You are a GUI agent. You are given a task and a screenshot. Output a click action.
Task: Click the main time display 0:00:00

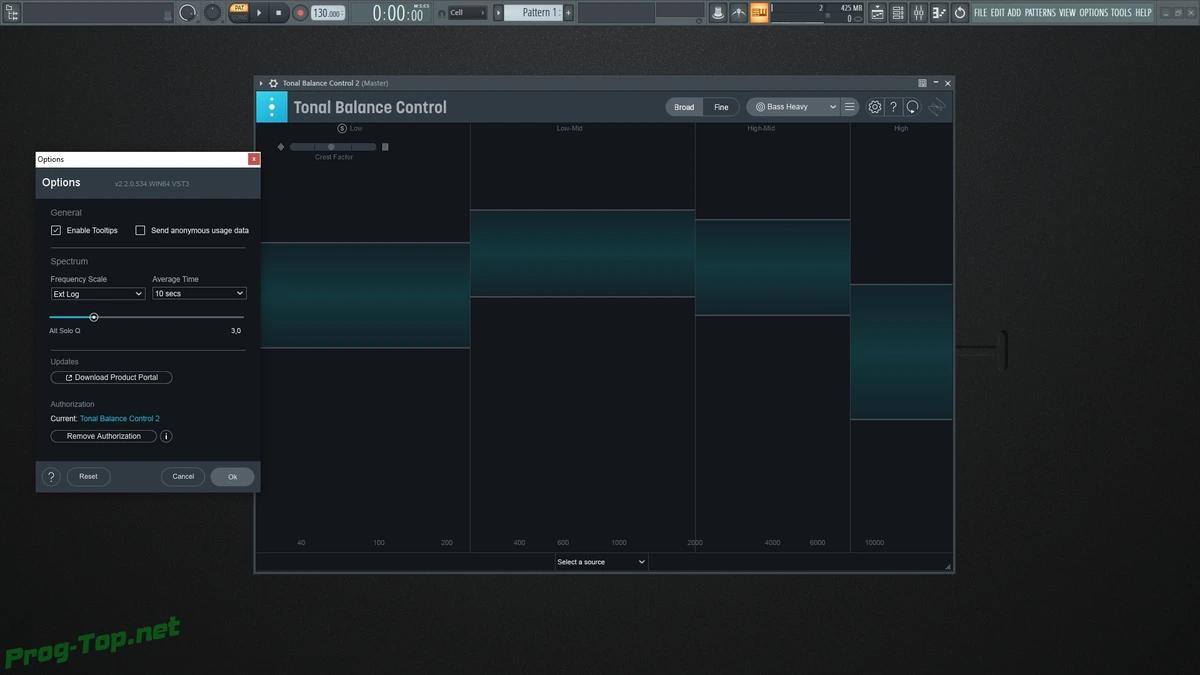tap(398, 13)
